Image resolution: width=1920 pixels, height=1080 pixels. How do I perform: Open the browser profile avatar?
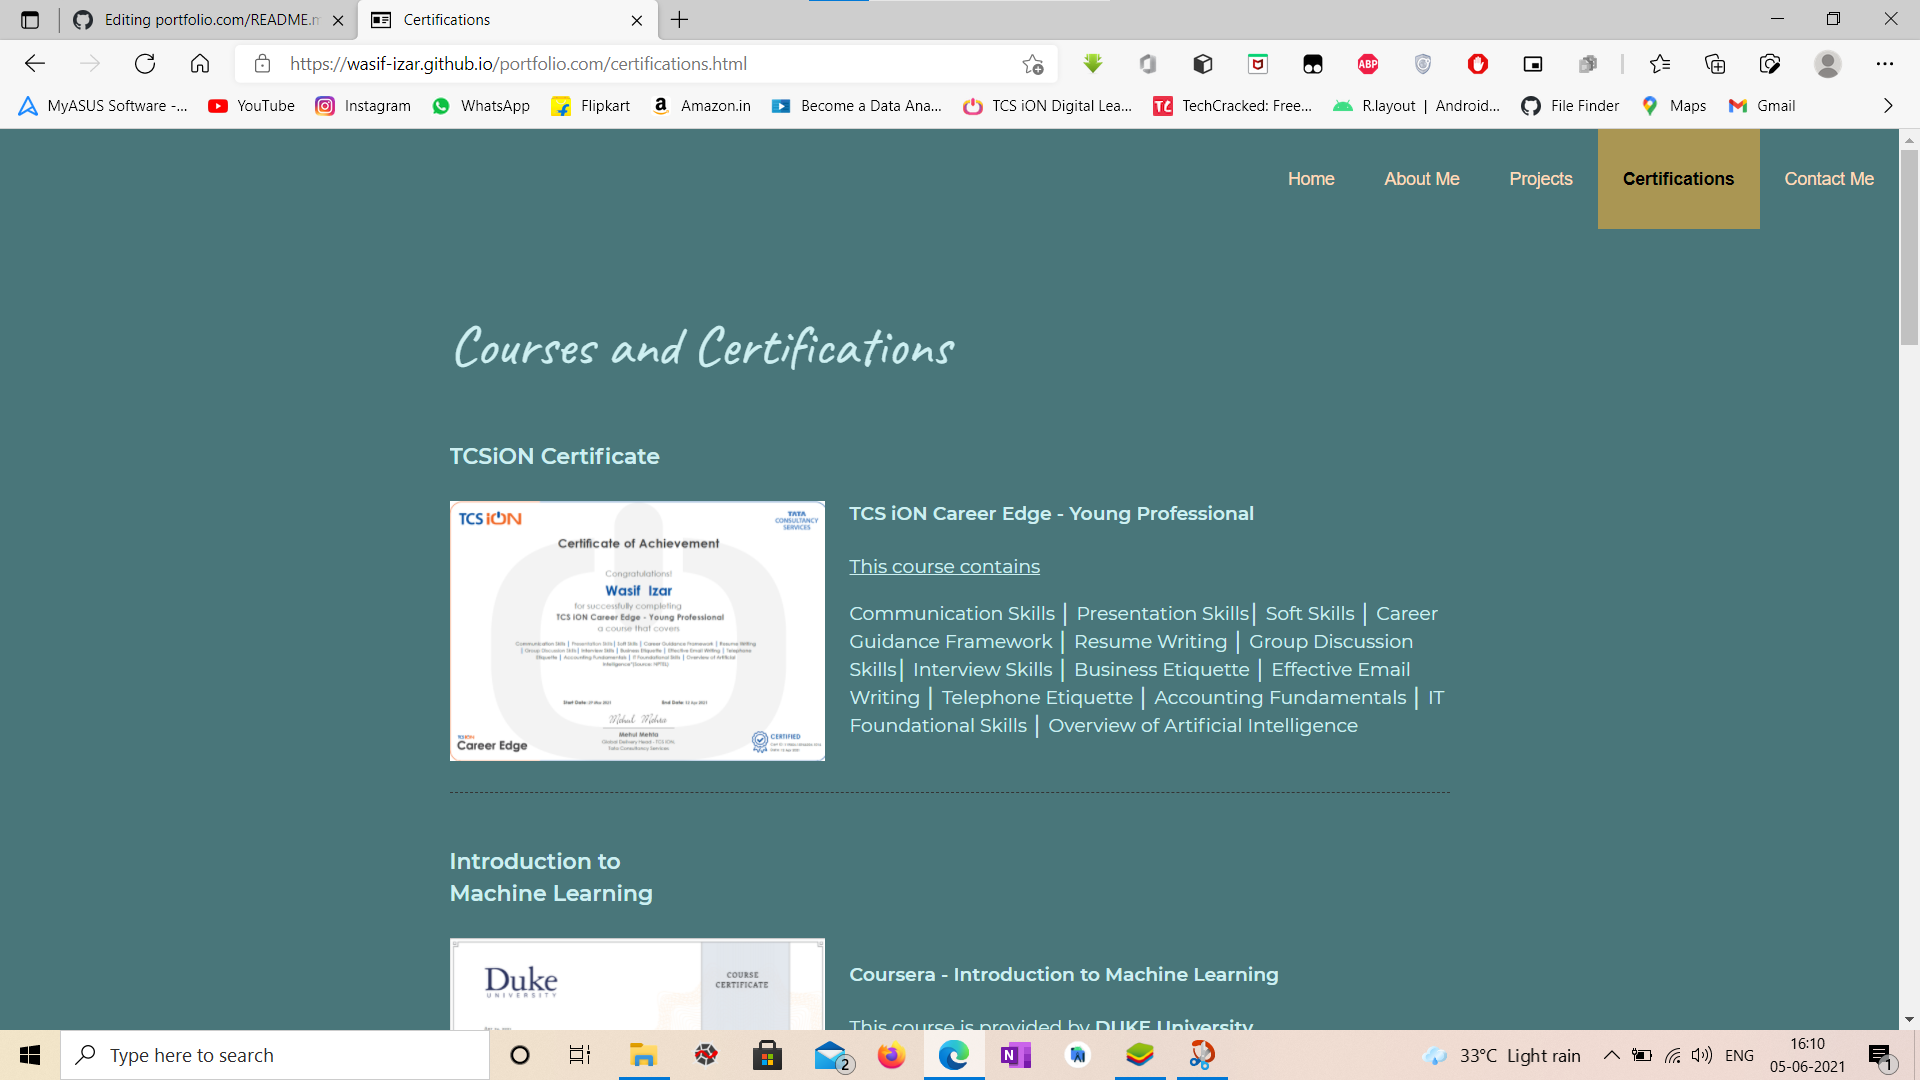tap(1827, 63)
